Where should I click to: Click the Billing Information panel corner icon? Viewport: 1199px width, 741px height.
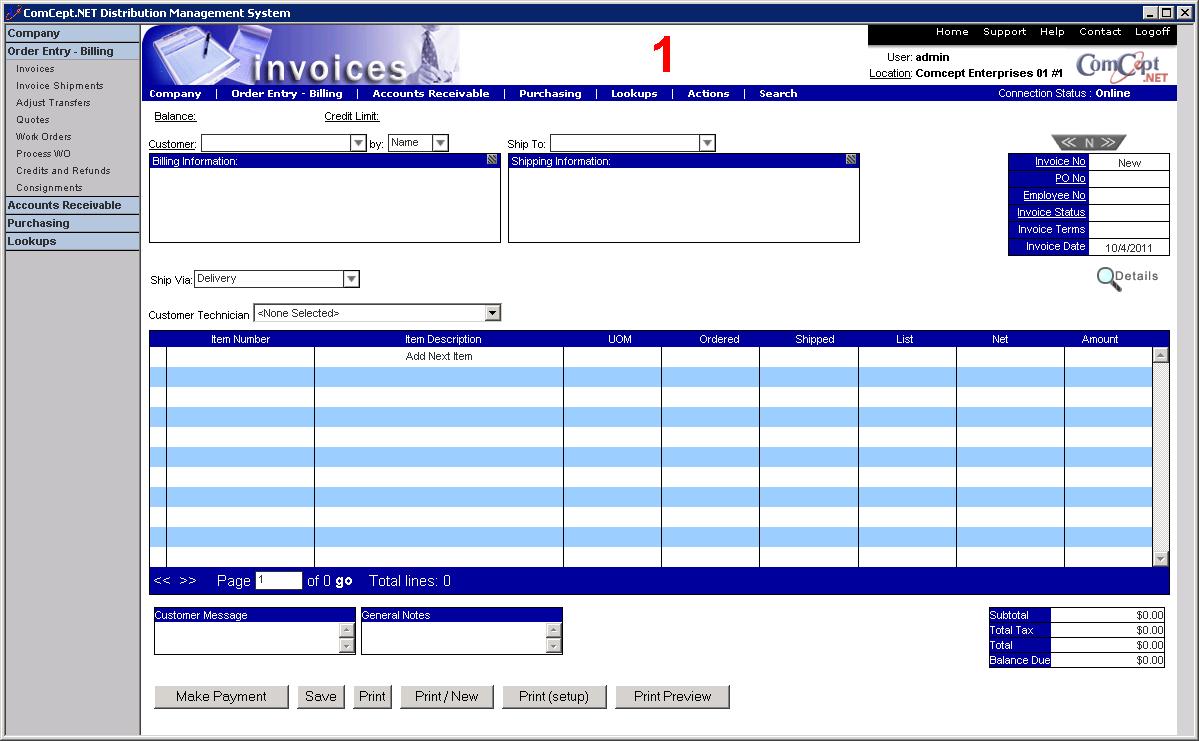(492, 159)
